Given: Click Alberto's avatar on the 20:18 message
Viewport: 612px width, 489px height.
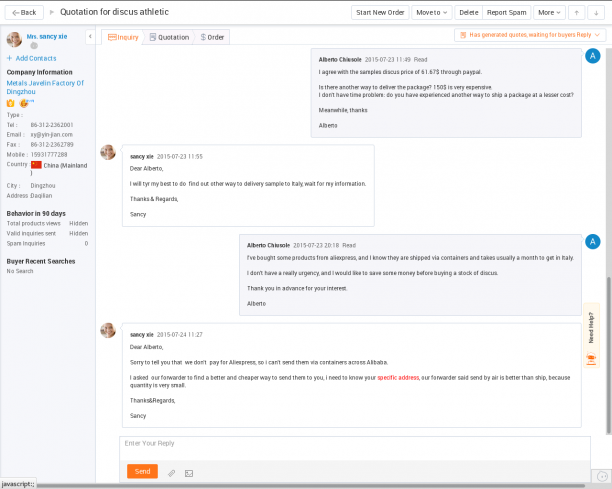Looking at the screenshot, I should 592,242.
